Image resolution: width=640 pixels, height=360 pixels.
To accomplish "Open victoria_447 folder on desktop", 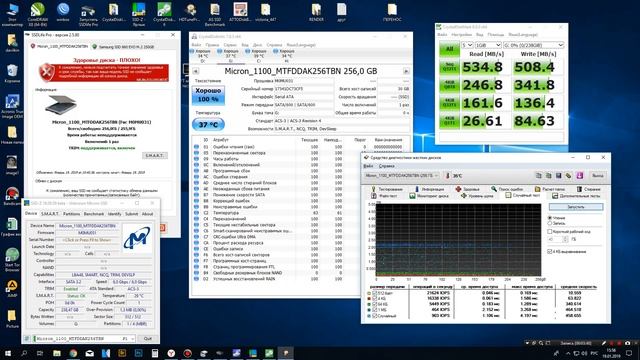I will click(x=265, y=13).
